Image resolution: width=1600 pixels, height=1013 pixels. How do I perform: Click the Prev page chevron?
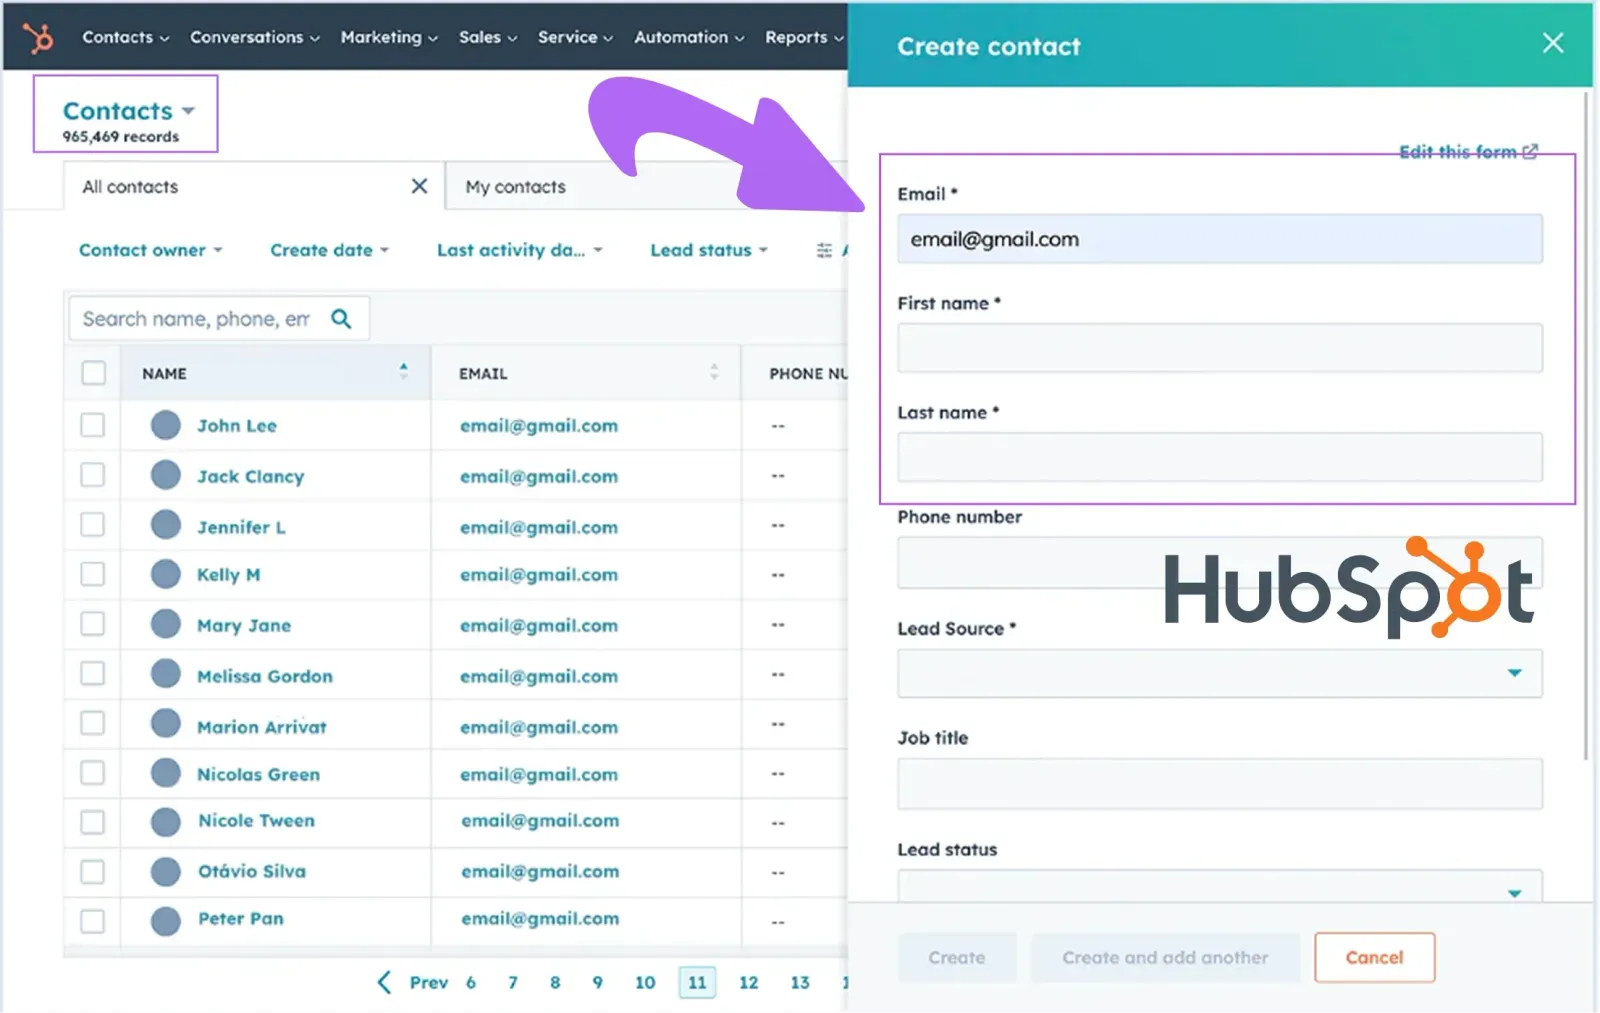tap(384, 982)
